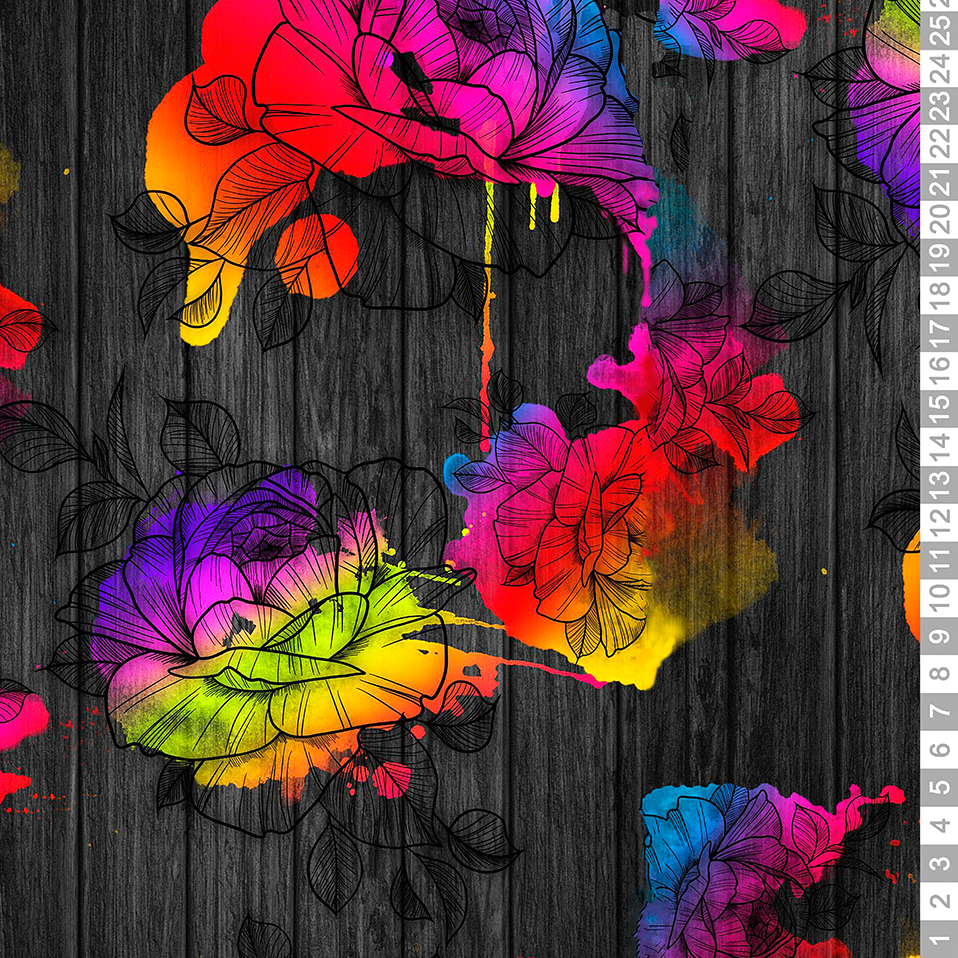
Task: Click the number 10 on the ruler
Action: click(x=938, y=597)
